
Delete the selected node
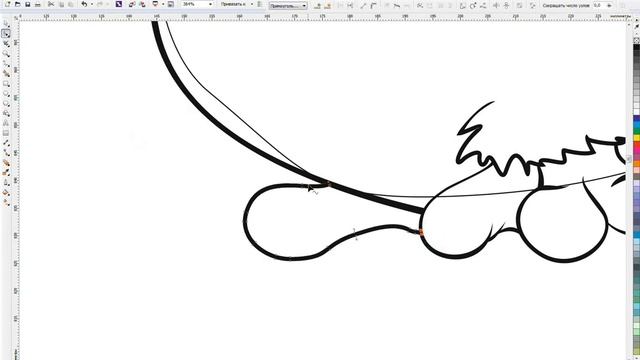point(327,6)
